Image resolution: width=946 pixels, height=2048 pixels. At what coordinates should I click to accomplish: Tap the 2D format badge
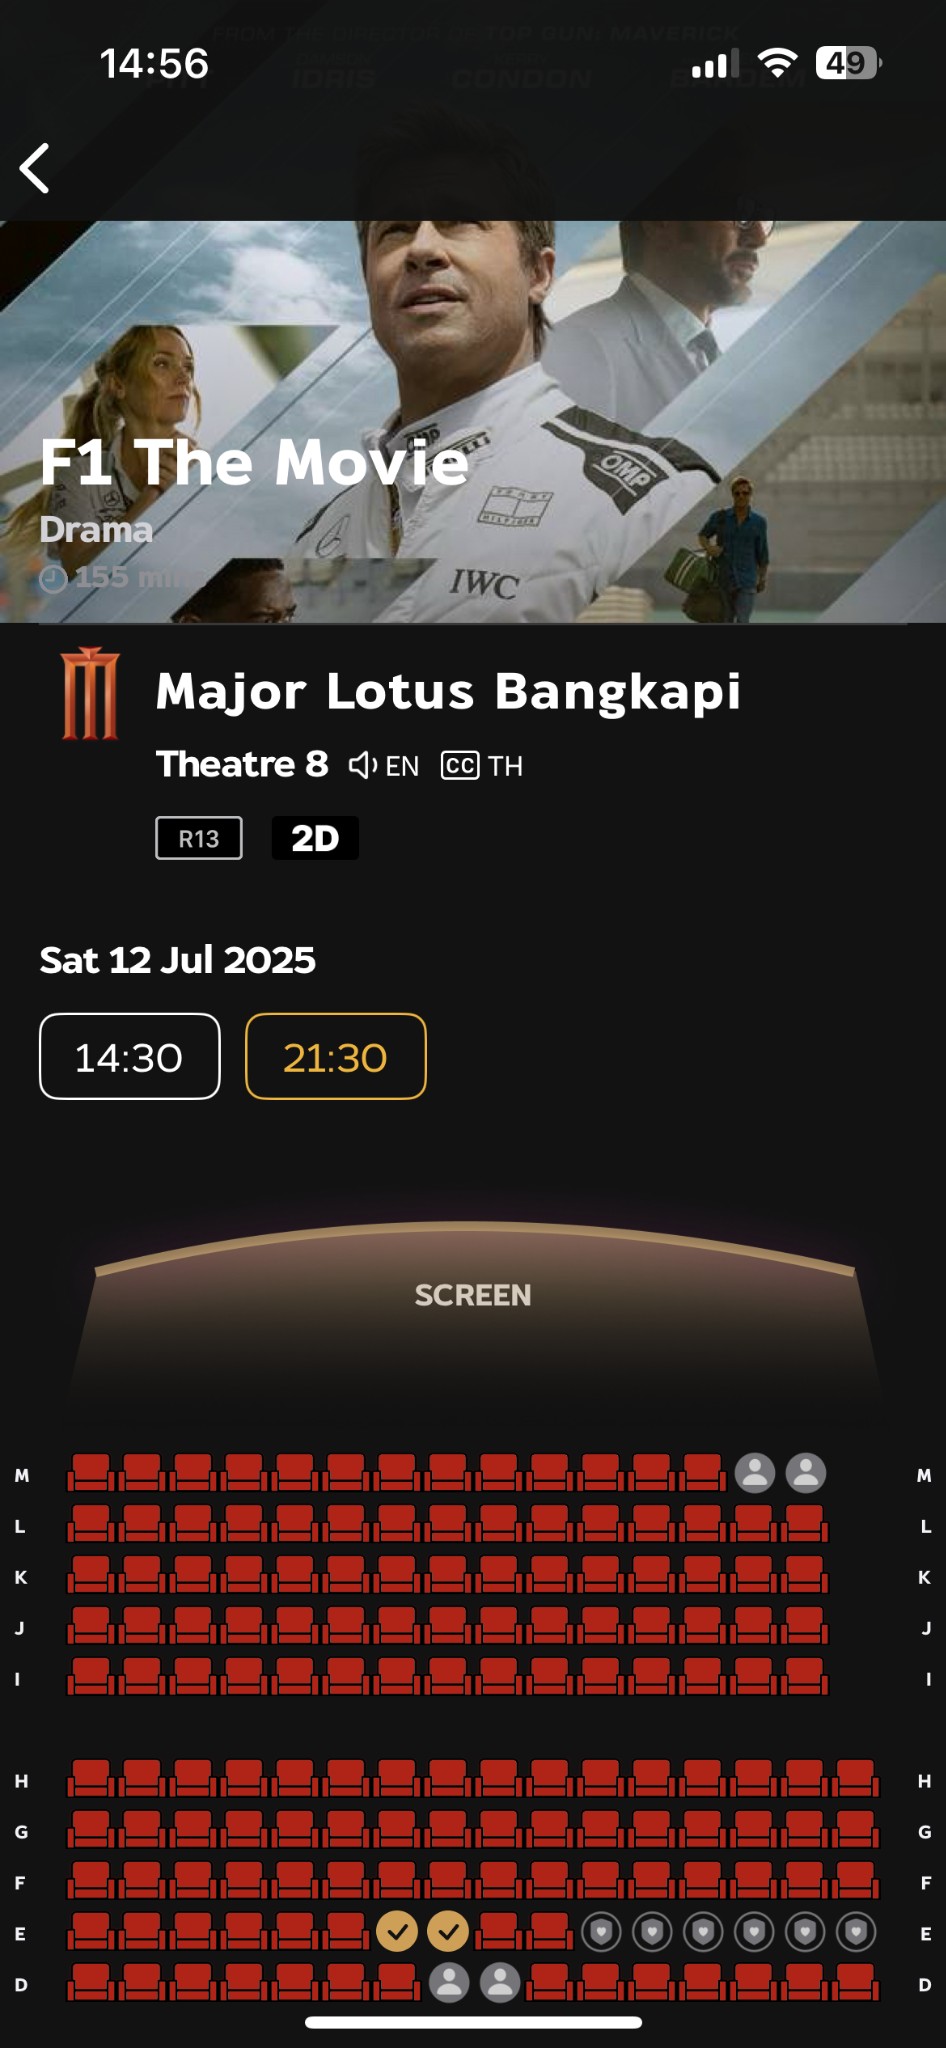point(315,838)
